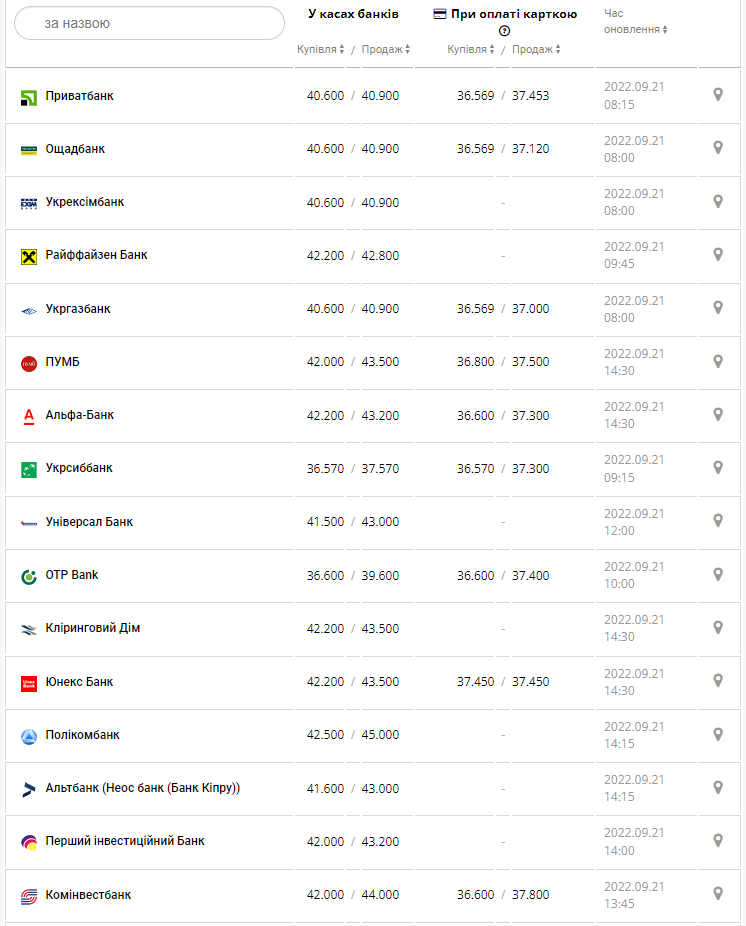Open the Укрсиббанк bank link
Viewport: 746px width, 926px height.
pos(79,468)
